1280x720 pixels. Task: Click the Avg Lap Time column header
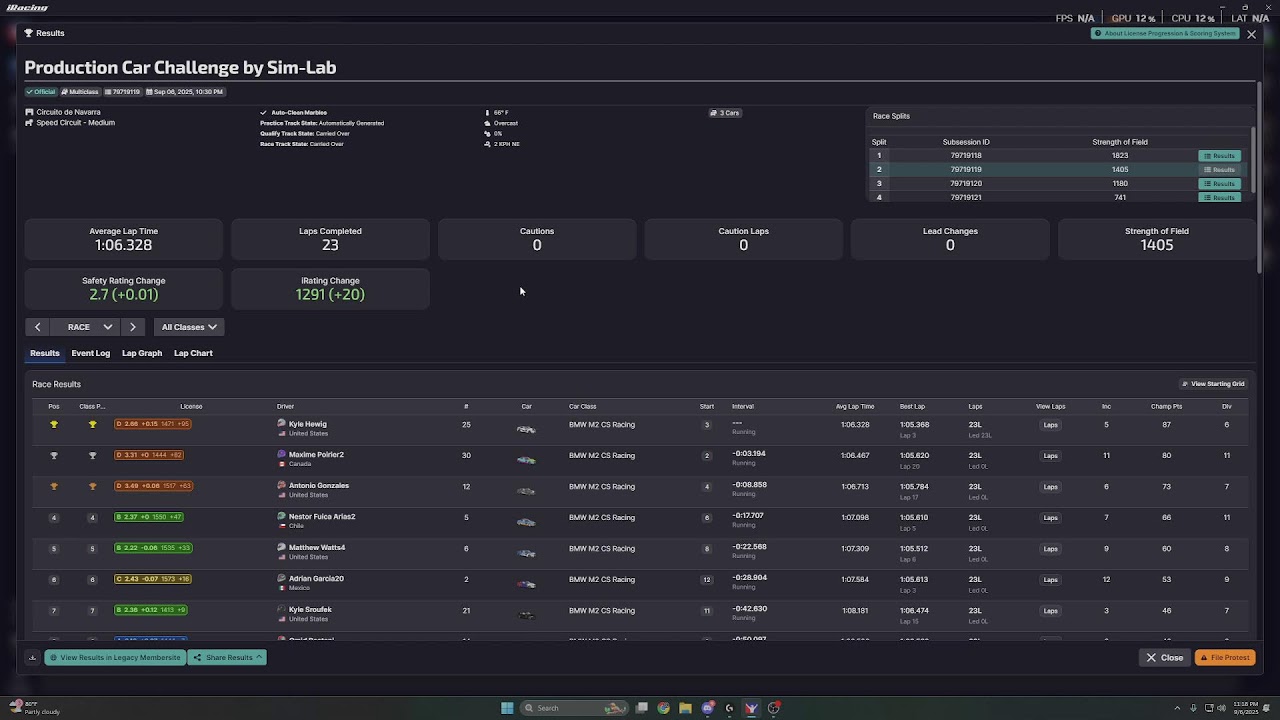click(855, 407)
